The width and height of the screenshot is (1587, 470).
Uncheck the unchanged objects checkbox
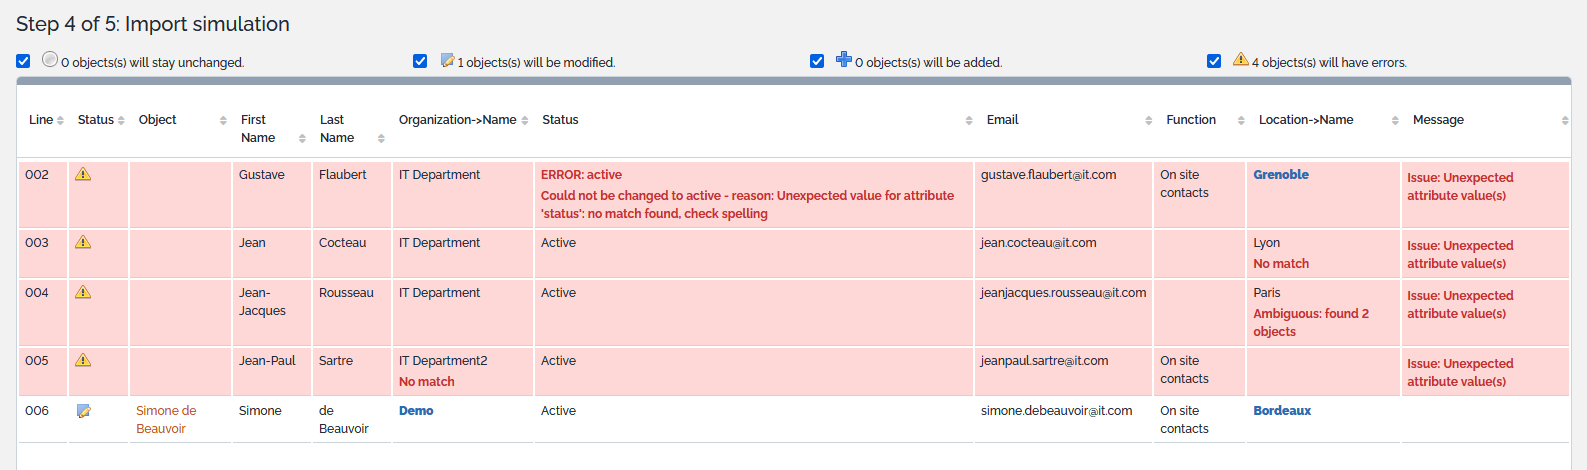(x=23, y=61)
